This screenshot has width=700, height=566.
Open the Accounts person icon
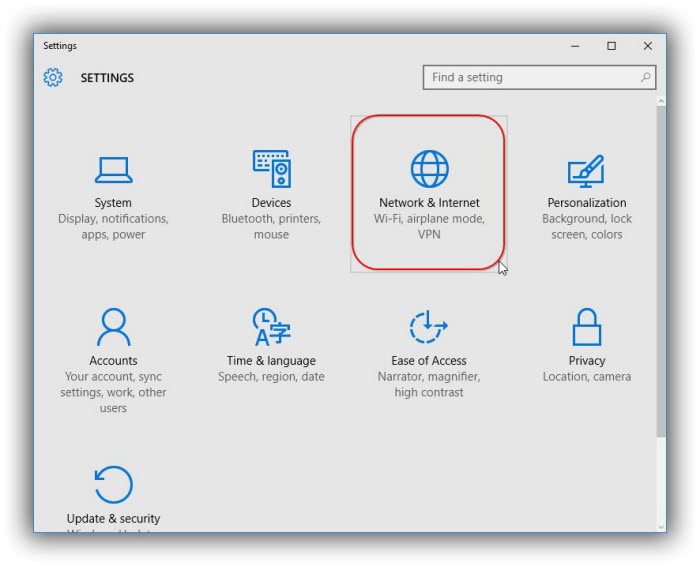click(x=113, y=327)
